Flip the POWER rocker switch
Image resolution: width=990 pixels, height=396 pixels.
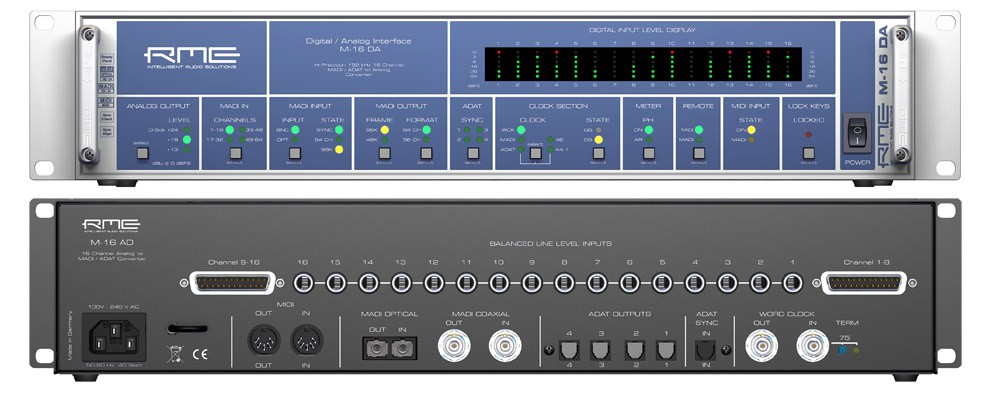tap(856, 133)
